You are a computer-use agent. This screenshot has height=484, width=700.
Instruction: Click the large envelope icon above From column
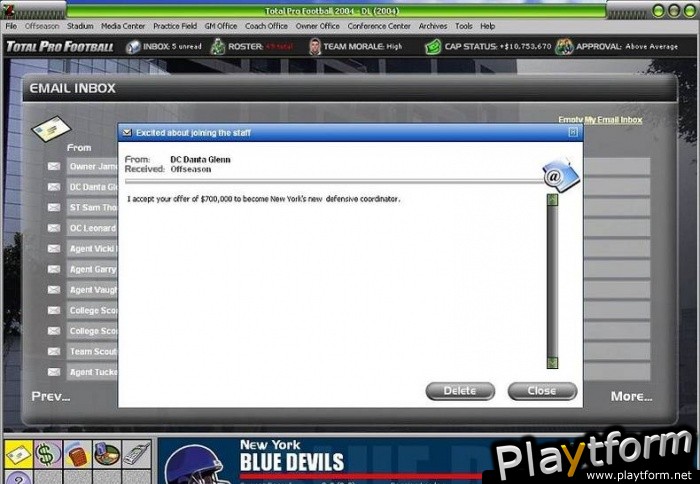point(51,129)
